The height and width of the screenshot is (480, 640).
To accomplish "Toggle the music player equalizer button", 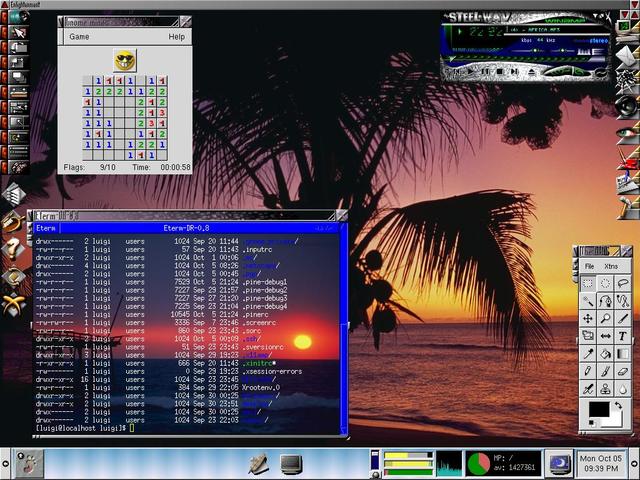I will (x=584, y=51).
